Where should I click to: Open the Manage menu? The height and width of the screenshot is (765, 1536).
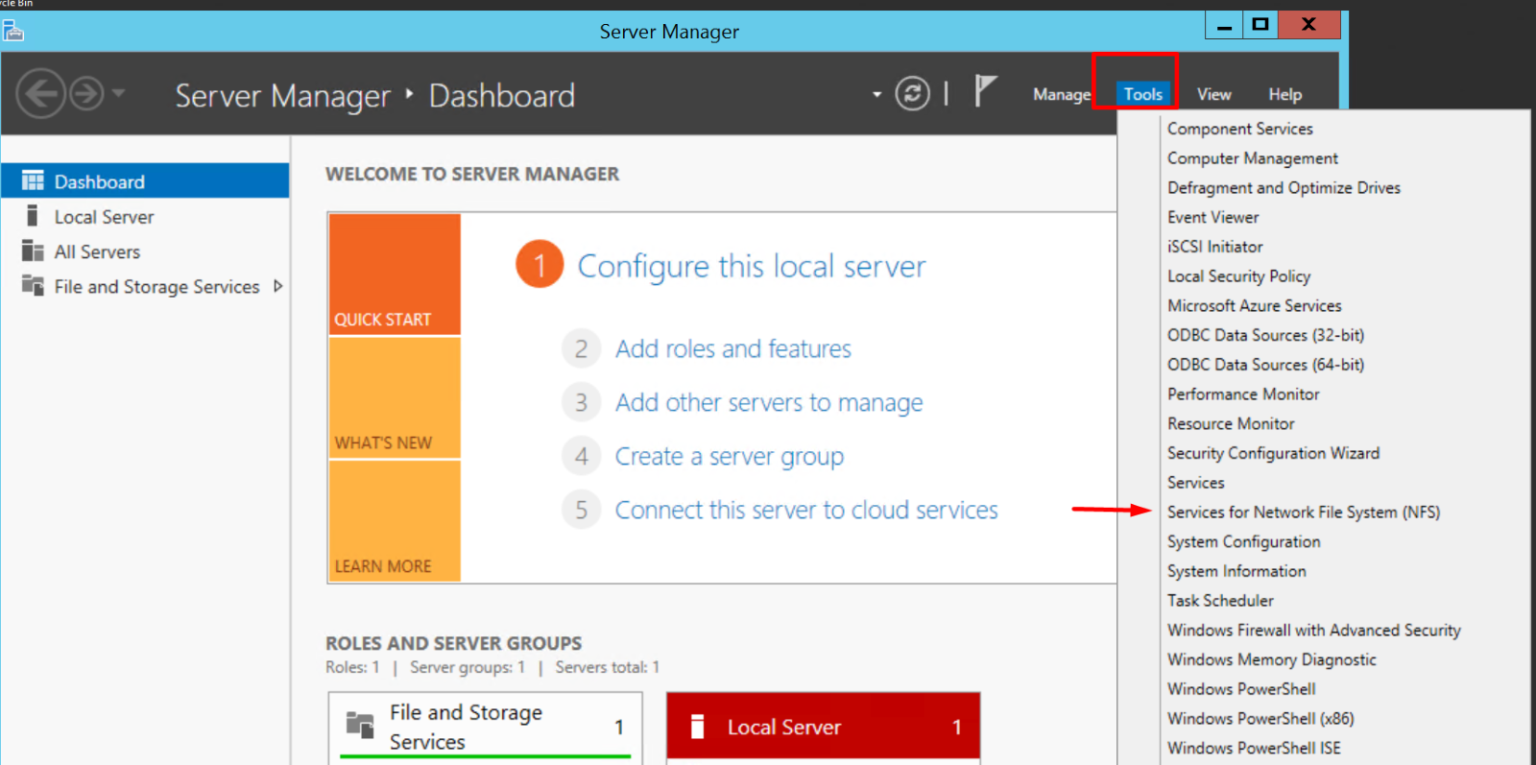tap(1061, 95)
